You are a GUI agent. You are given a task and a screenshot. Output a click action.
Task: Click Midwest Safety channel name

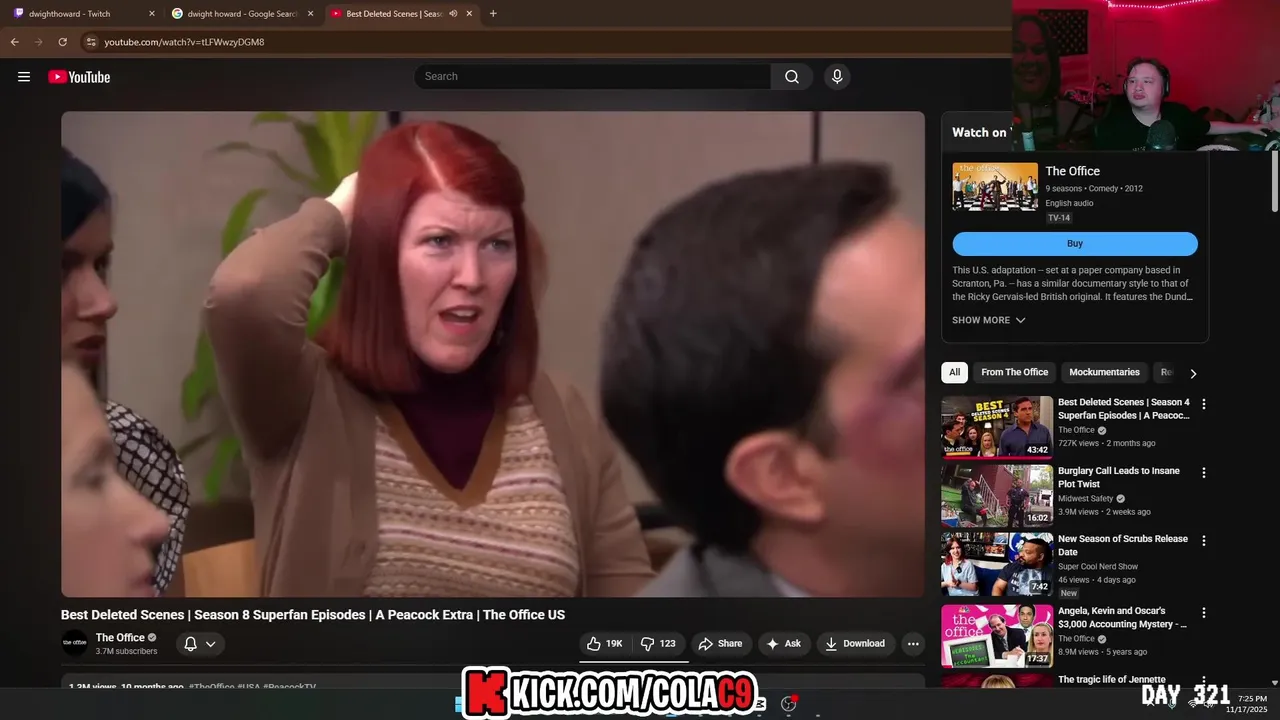(1085, 498)
